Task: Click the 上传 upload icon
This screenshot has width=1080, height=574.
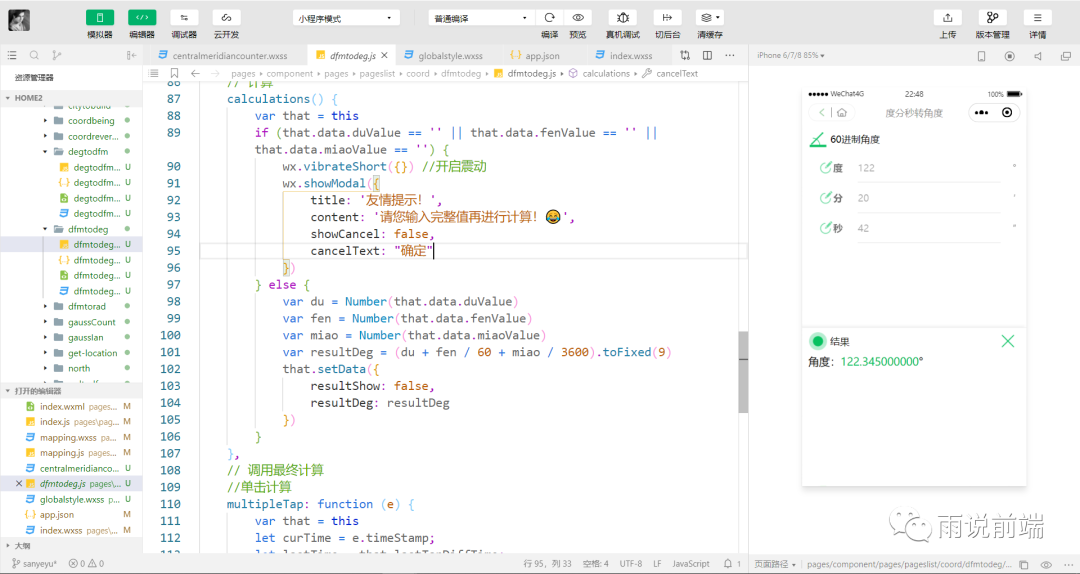Action: coord(947,17)
